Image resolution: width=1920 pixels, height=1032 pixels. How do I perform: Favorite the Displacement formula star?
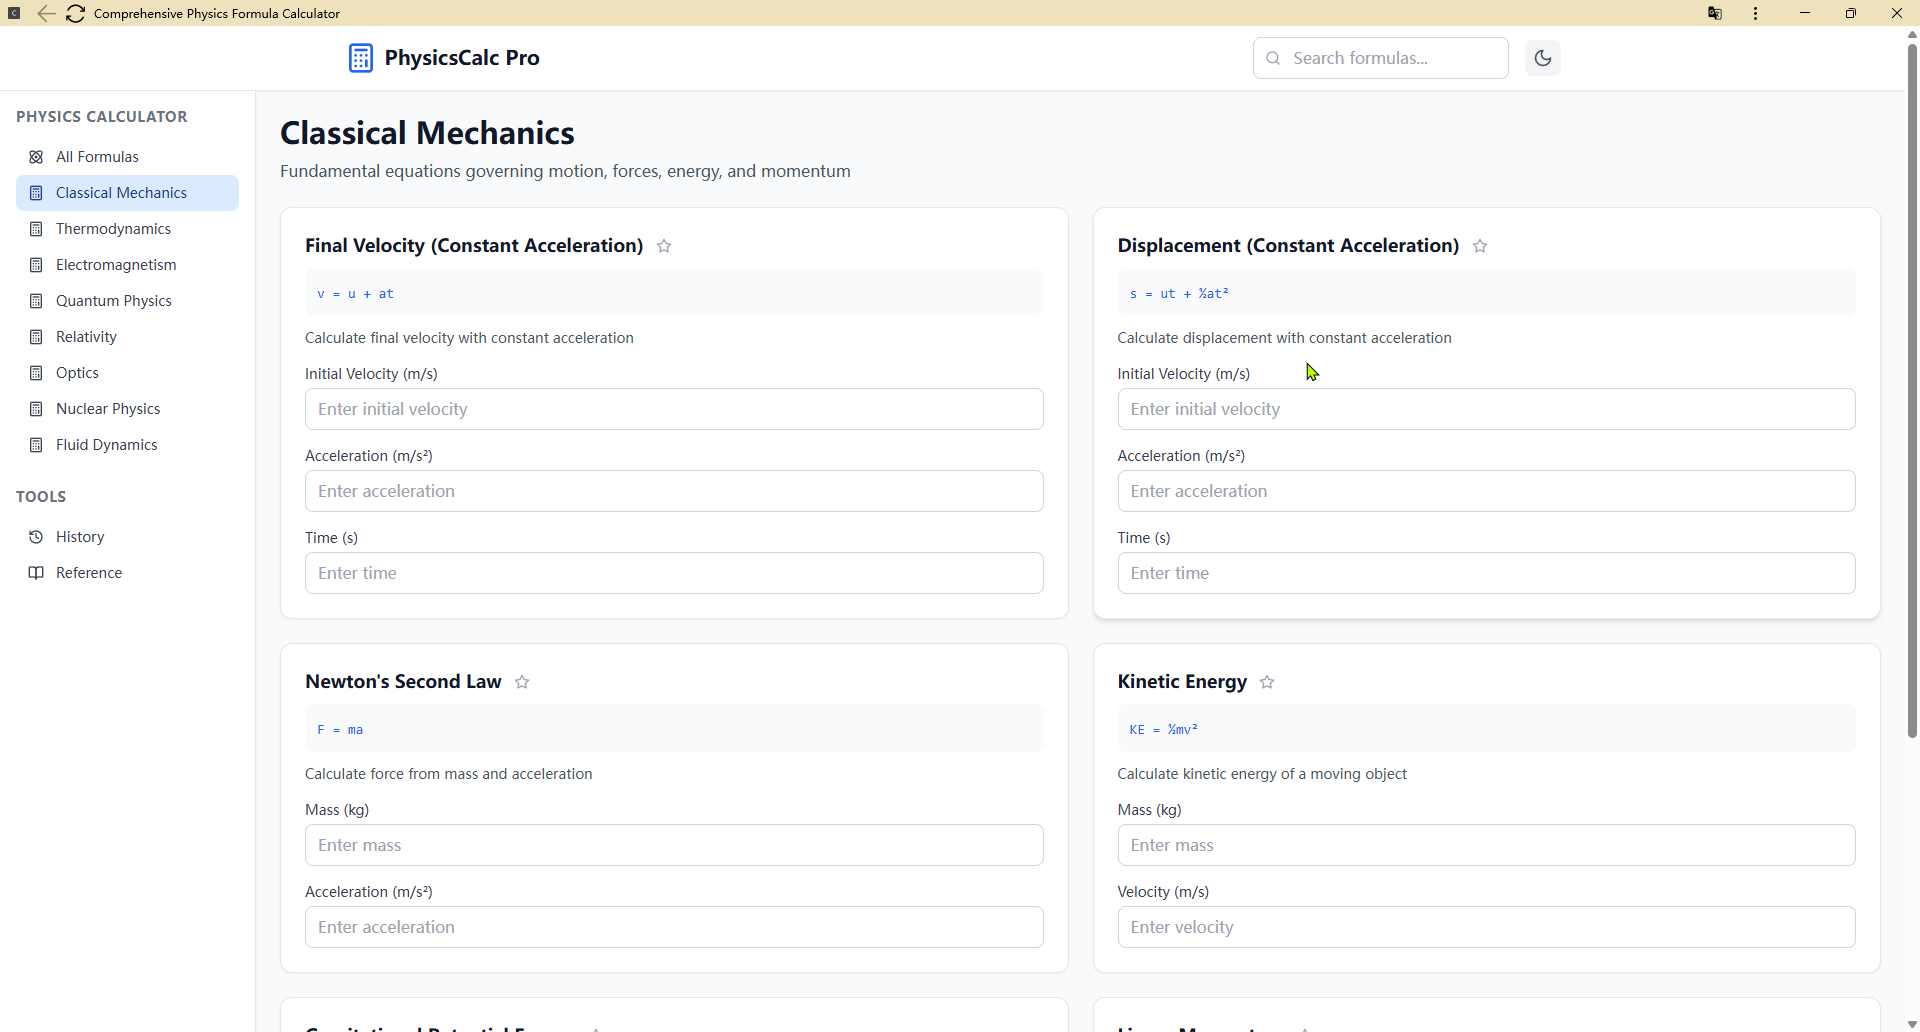point(1480,246)
